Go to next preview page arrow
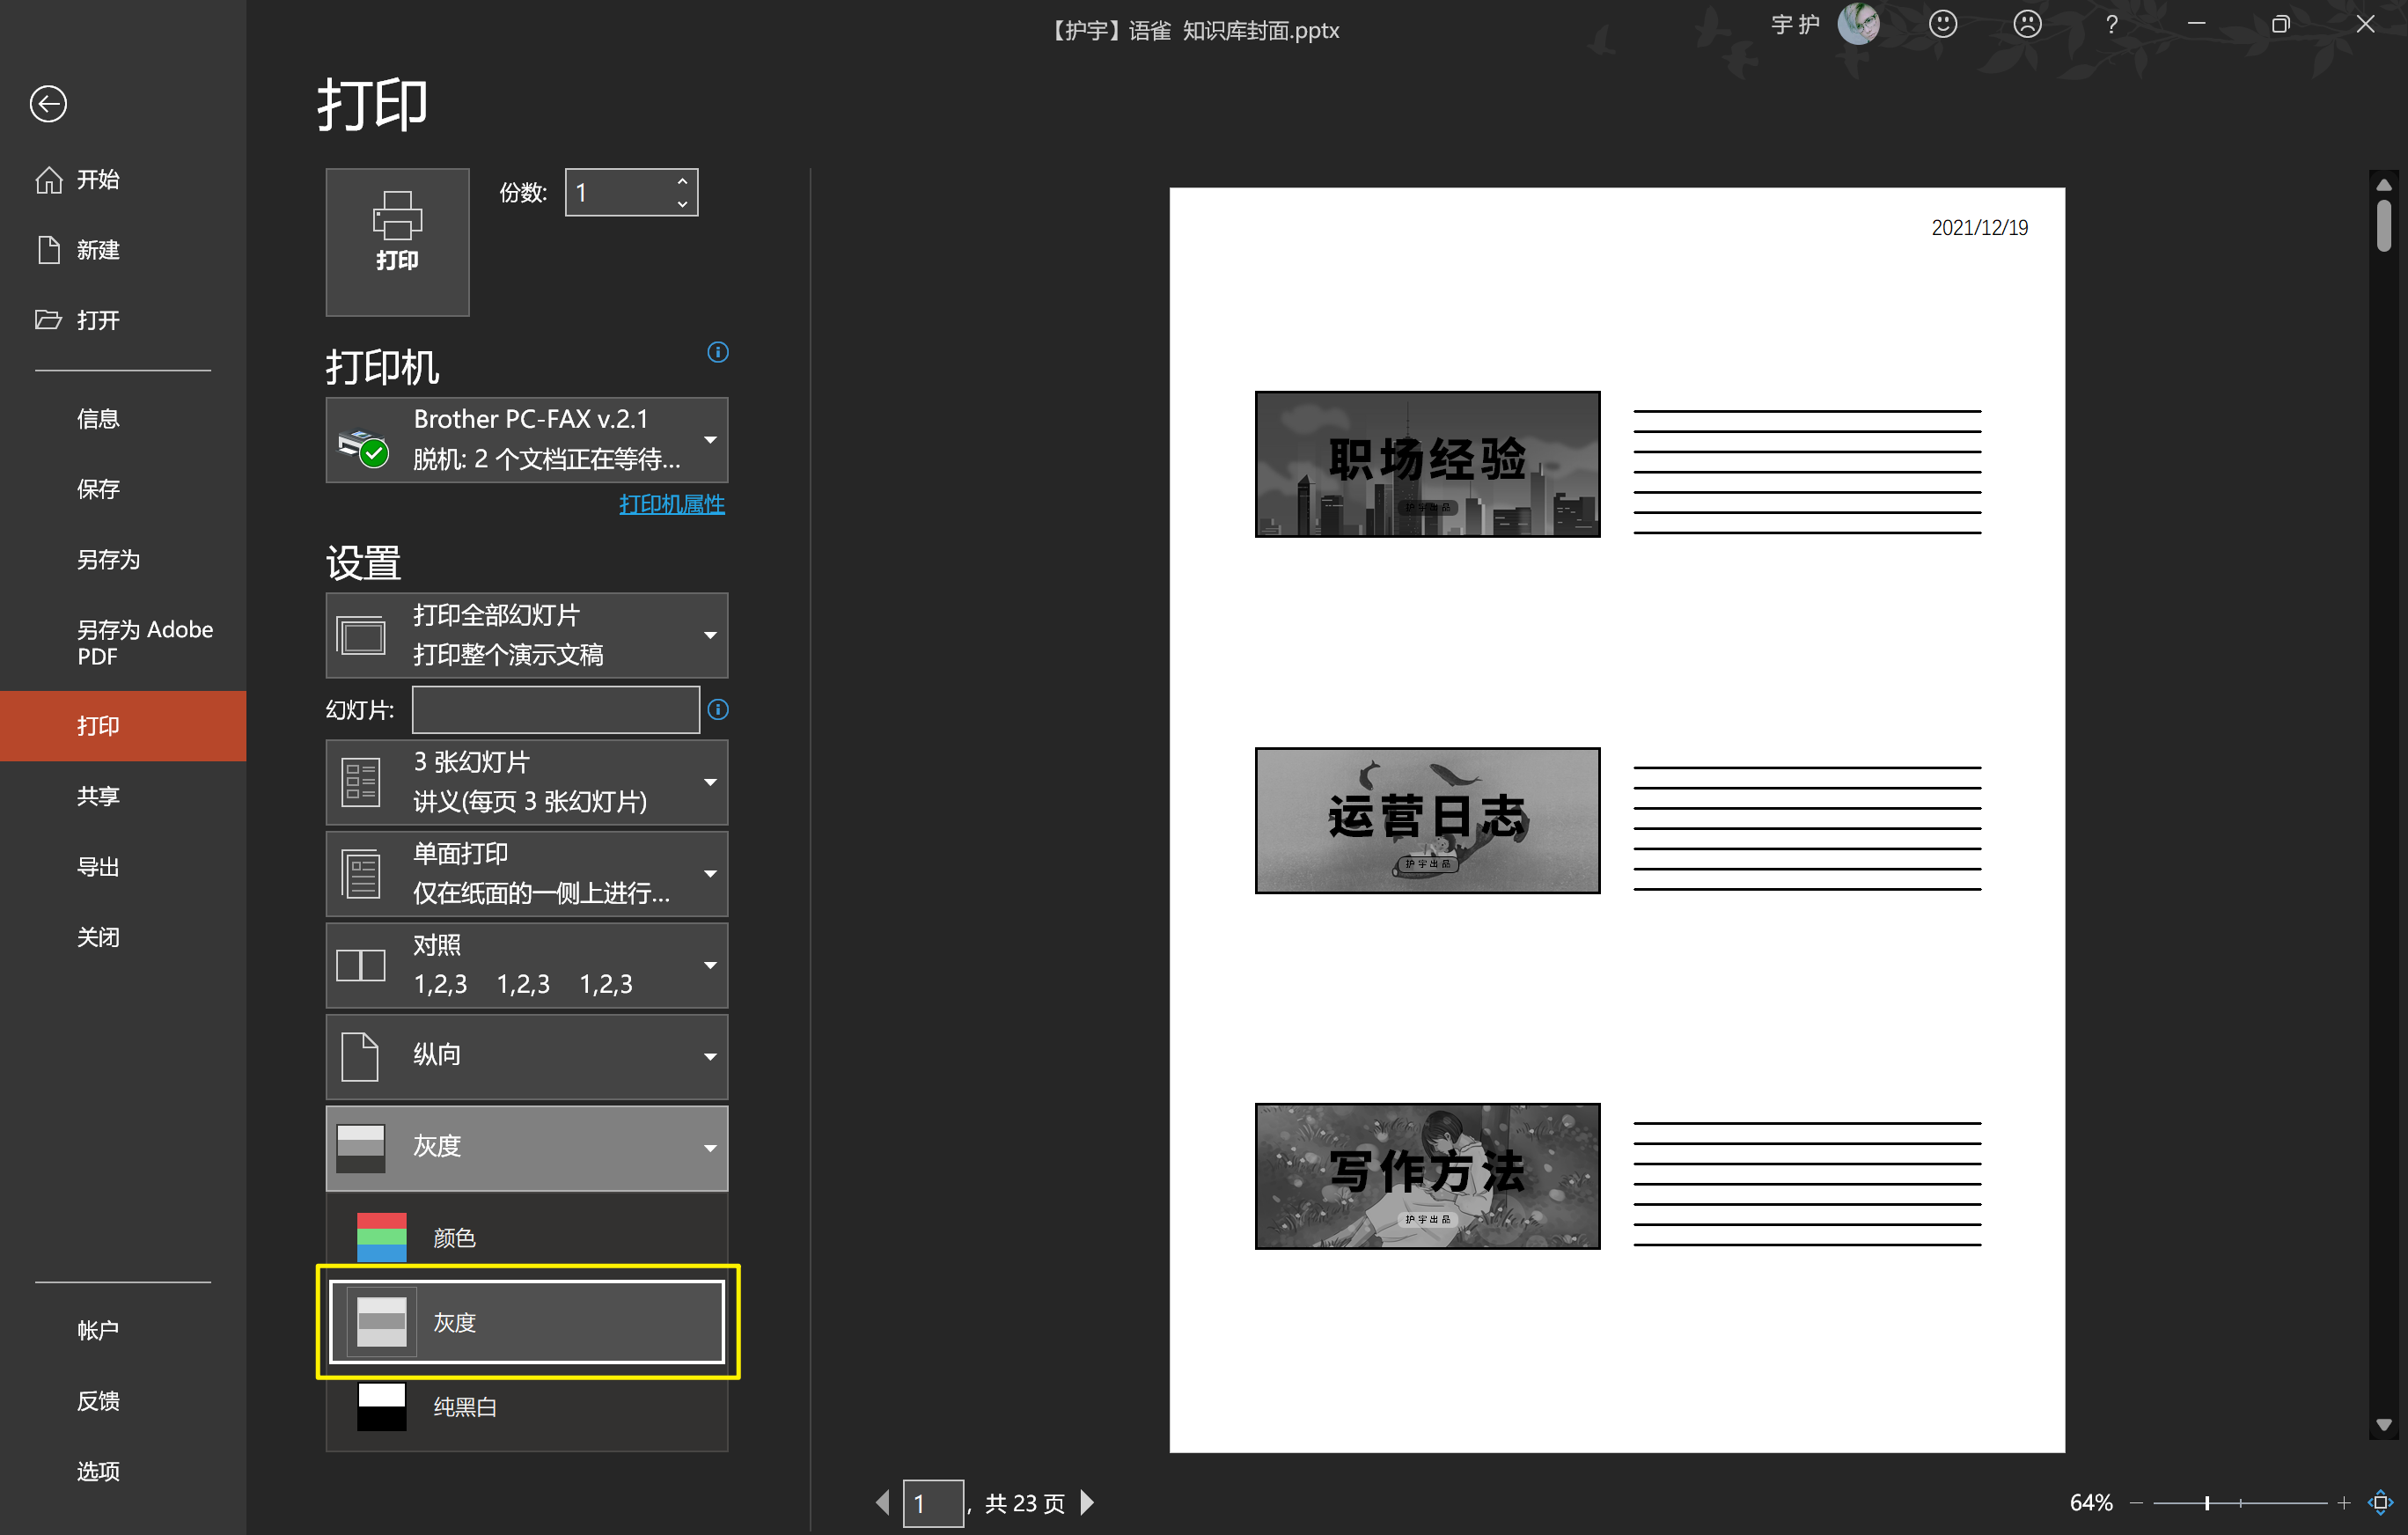Image resolution: width=2408 pixels, height=1535 pixels. pyautogui.click(x=1088, y=1502)
